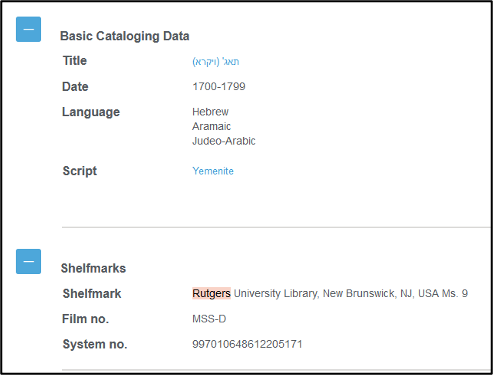Select the date value 1700-1799
This screenshot has height=376, width=494.
pos(219,86)
